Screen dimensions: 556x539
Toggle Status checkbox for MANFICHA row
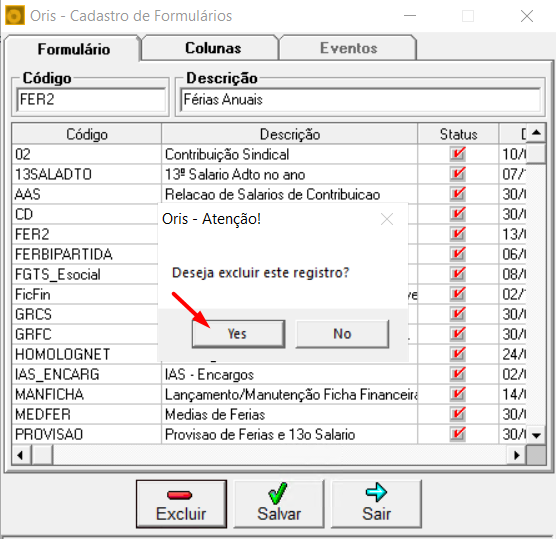tap(457, 394)
